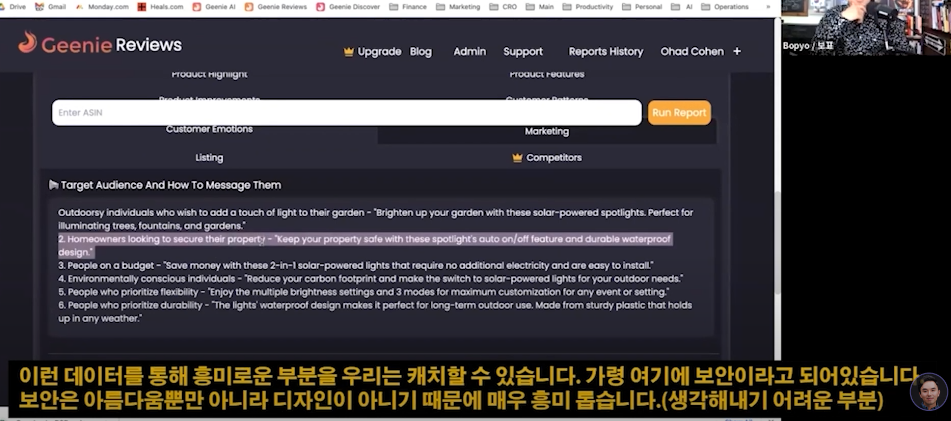Click the round profile avatar in corner
This screenshot has height=421, width=951.
click(x=929, y=392)
